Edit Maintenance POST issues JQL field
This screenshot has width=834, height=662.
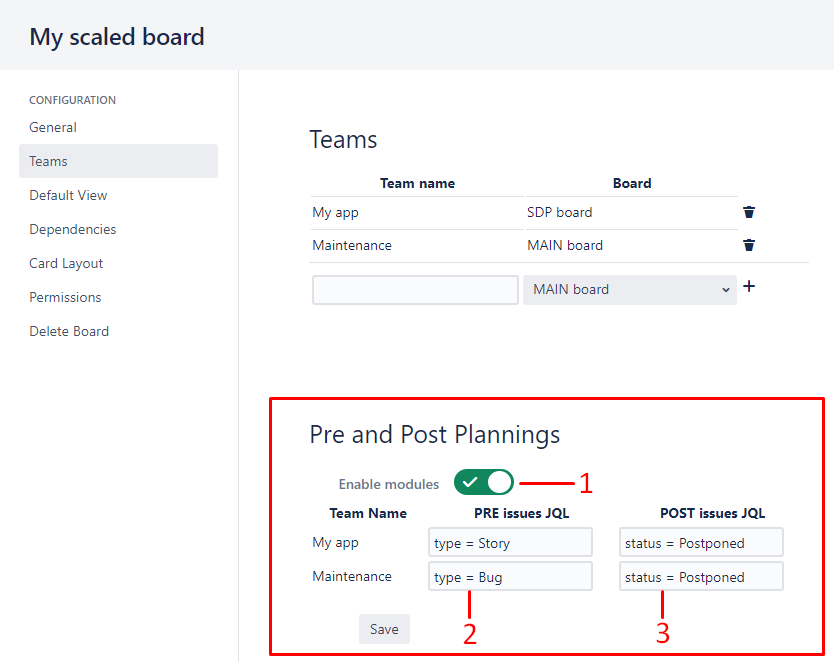701,576
